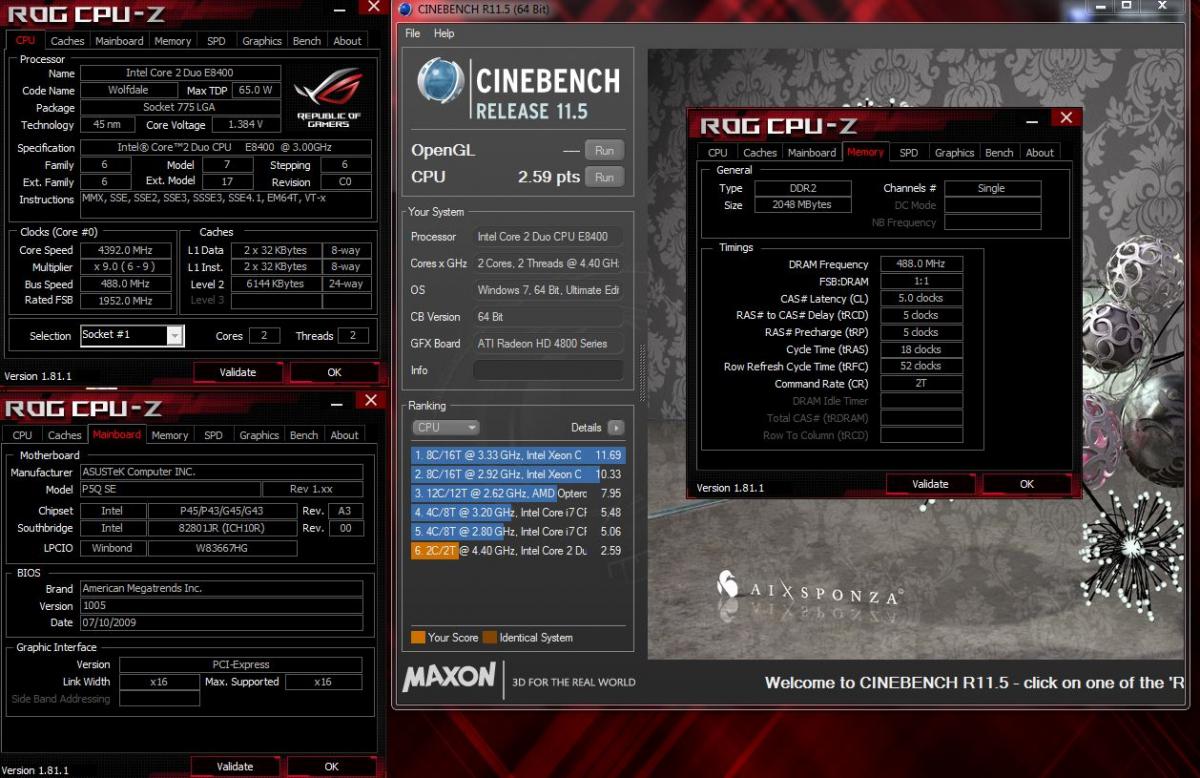Click the AIXSPONZA logo in render
The width and height of the screenshot is (1200, 778).
pos(809,588)
